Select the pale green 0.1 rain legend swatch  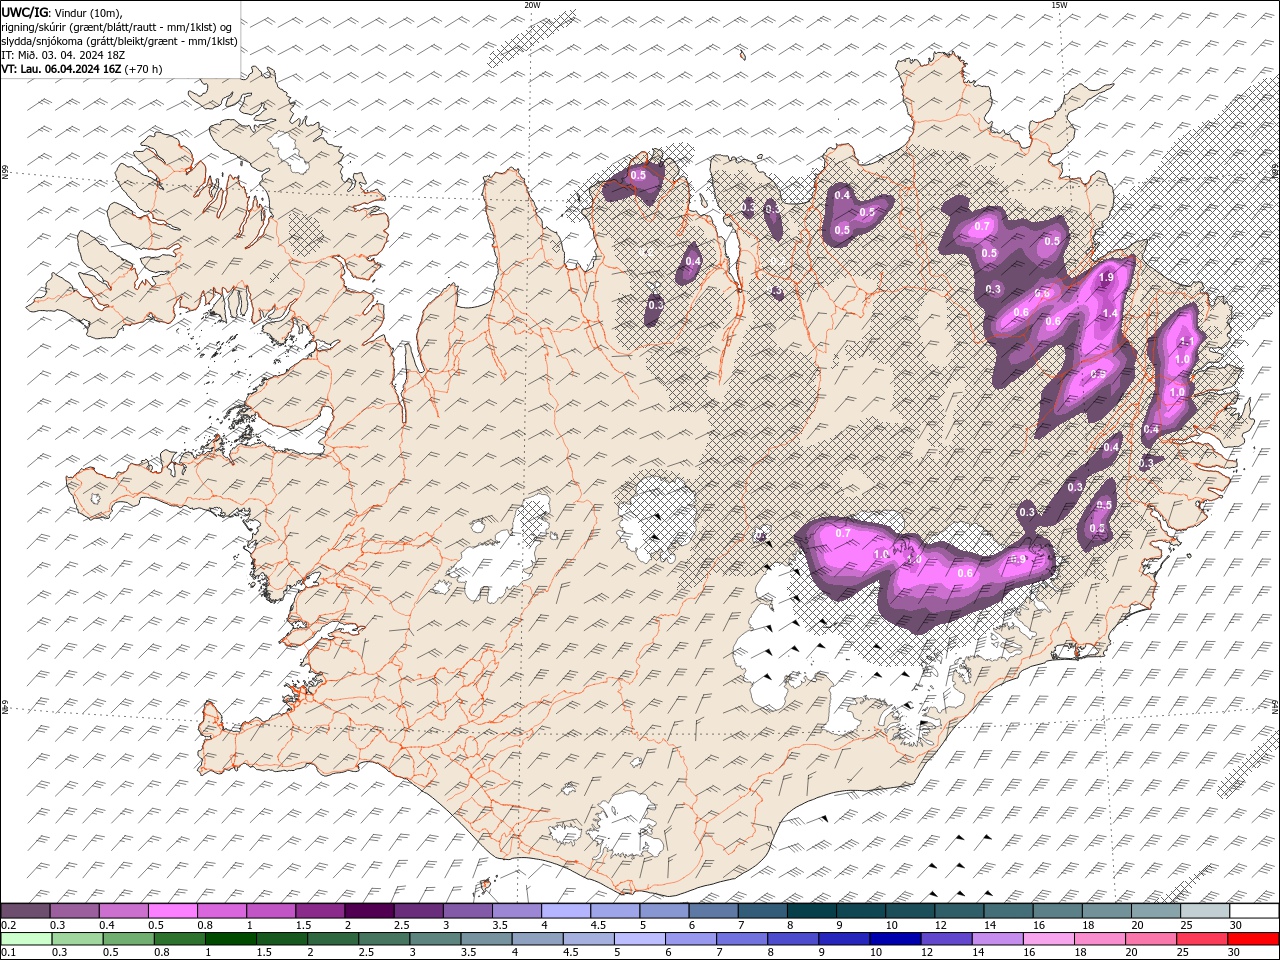click(x=26, y=939)
